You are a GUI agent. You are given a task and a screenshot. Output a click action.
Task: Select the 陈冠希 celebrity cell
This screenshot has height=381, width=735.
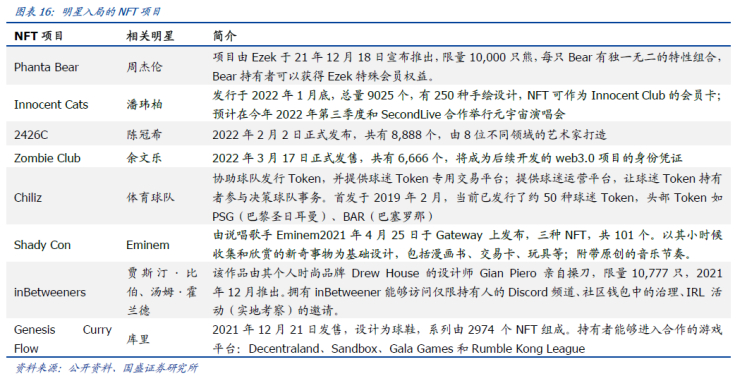click(x=144, y=135)
